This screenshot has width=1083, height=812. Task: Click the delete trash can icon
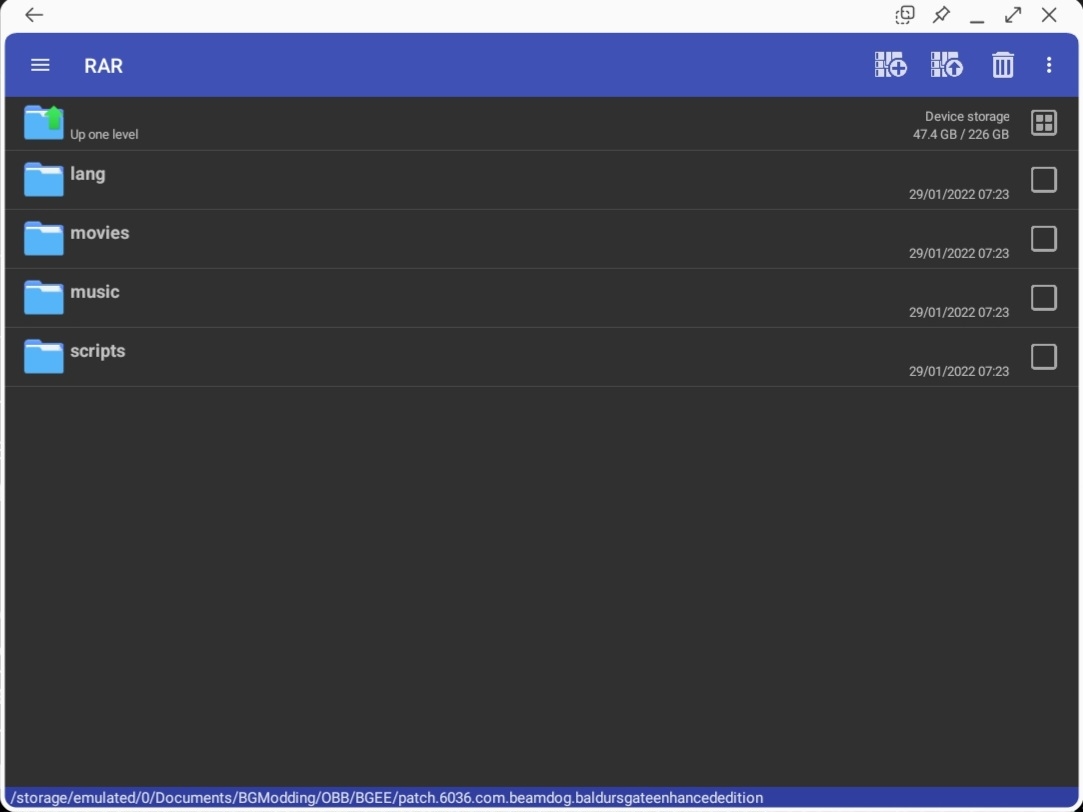coord(1002,65)
